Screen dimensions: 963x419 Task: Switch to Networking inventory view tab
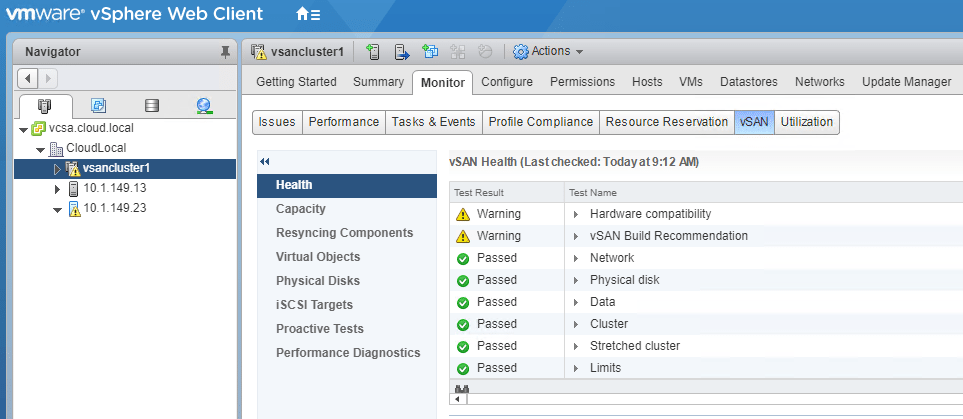[x=204, y=105]
